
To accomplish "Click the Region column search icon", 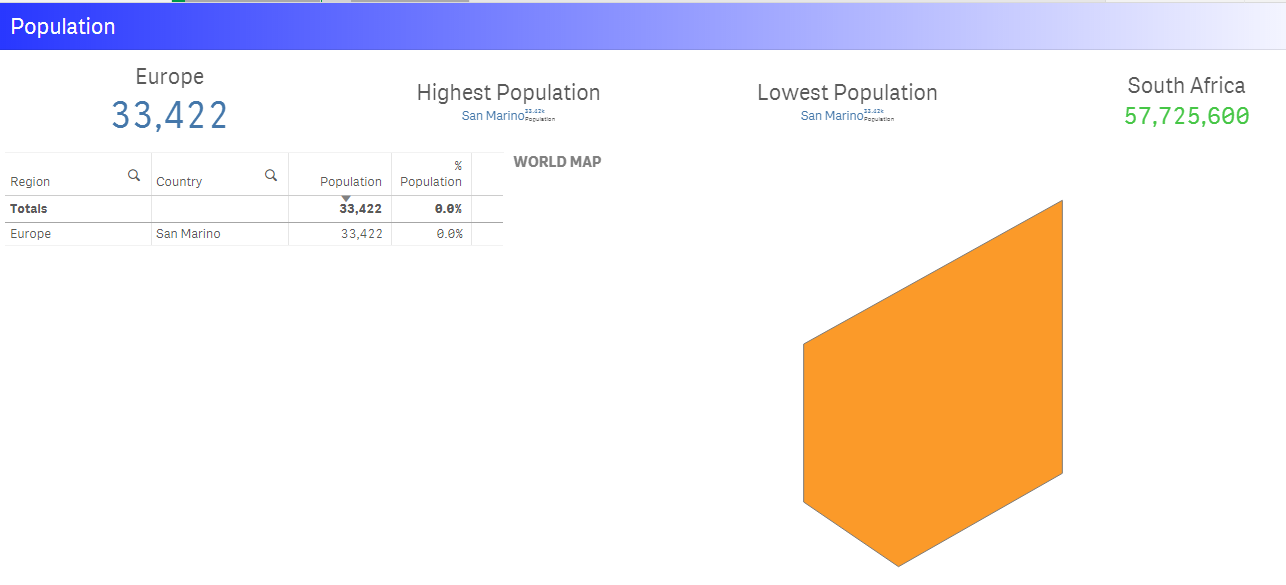I will point(134,175).
